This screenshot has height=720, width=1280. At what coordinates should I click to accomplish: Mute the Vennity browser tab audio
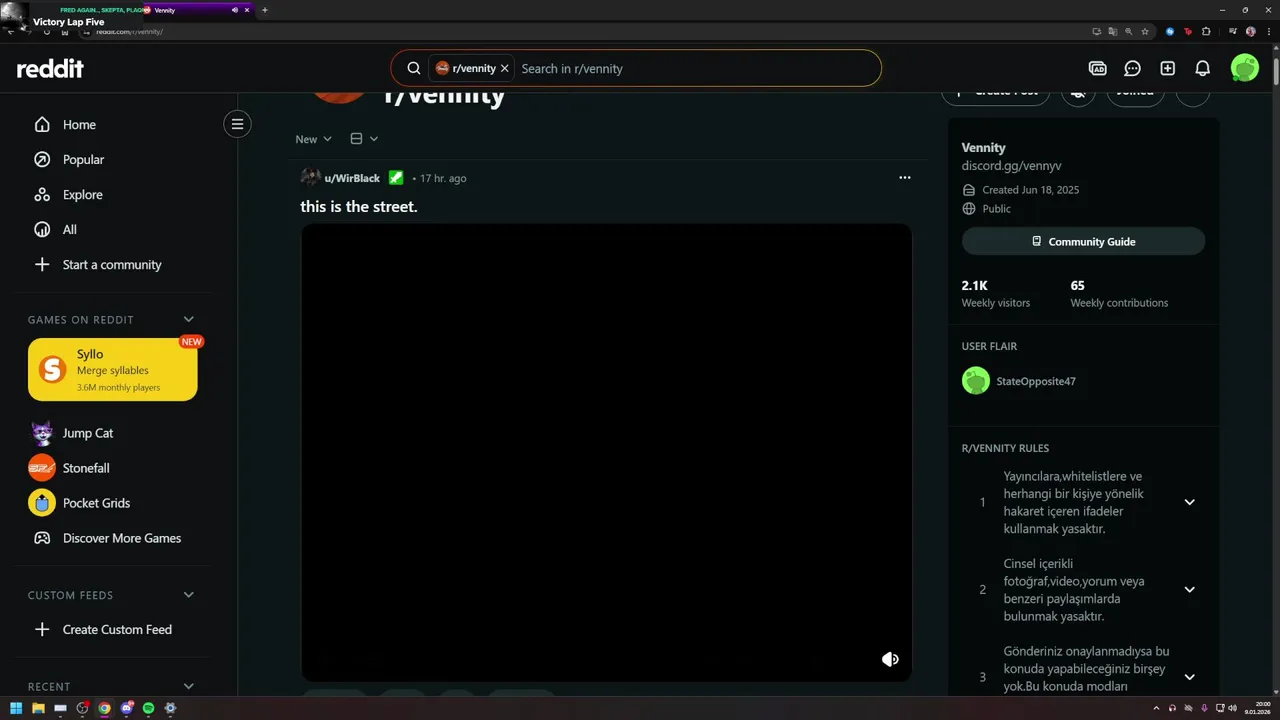point(235,10)
